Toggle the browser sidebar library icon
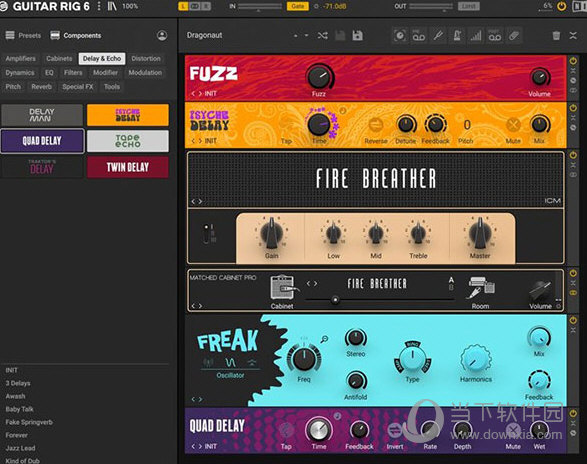The height and width of the screenshot is (464, 587). [x=112, y=6]
